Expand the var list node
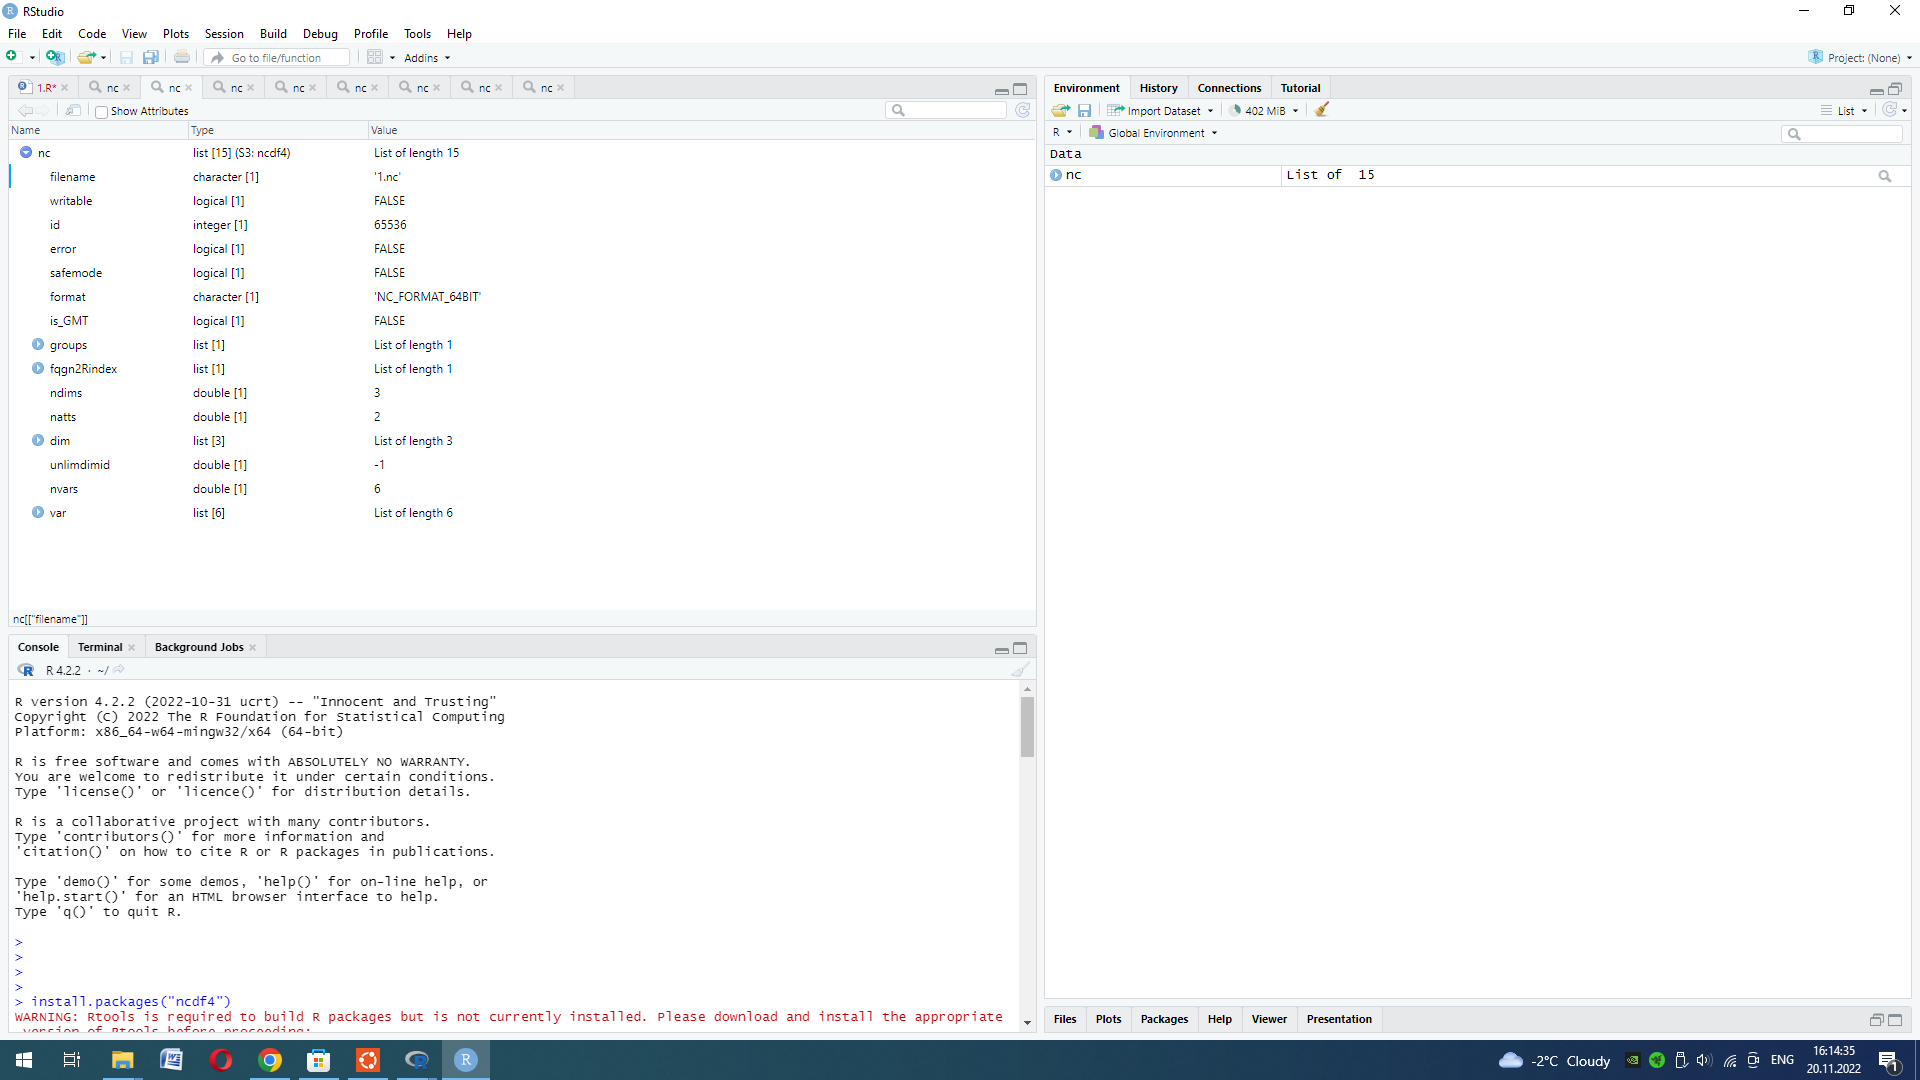The height and width of the screenshot is (1080, 1920). point(38,512)
